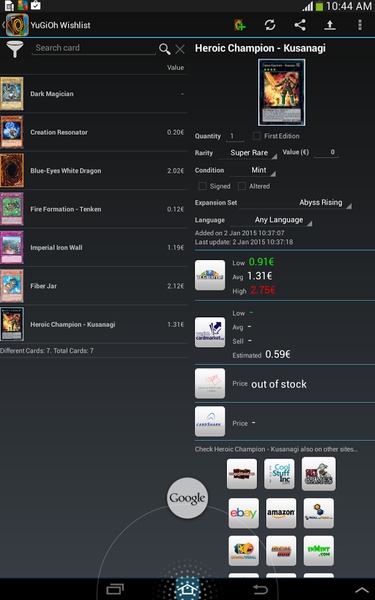Tap the Imperial Iron Wall card thumbnail
The height and width of the screenshot is (600, 375).
click(x=12, y=248)
